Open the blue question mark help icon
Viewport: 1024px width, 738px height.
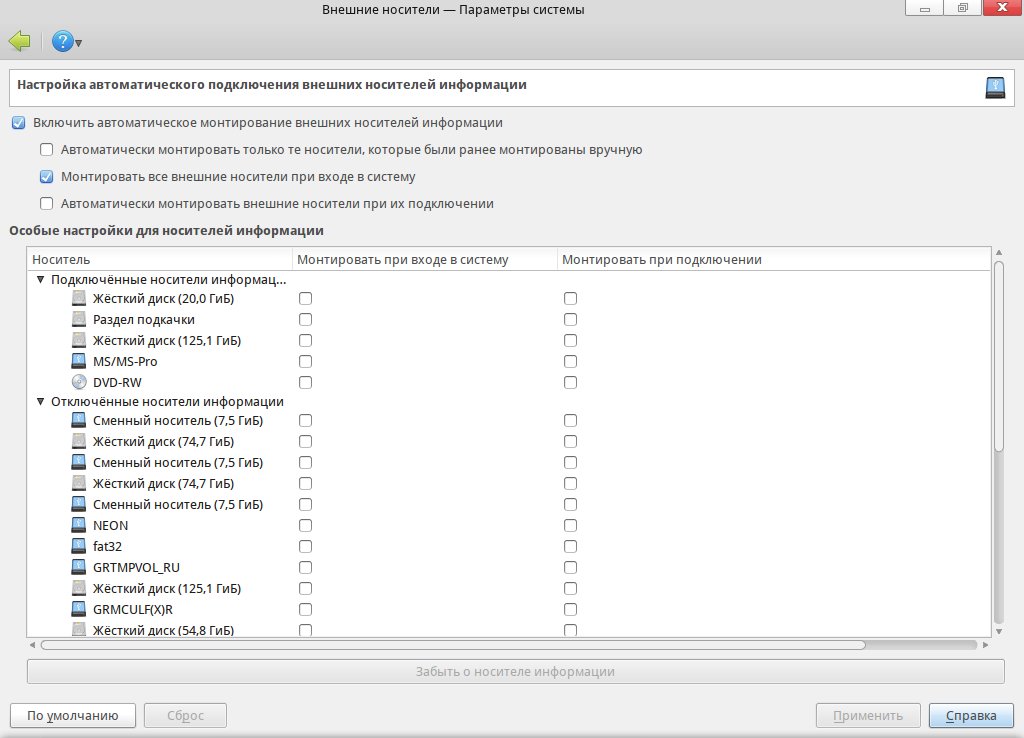(62, 41)
